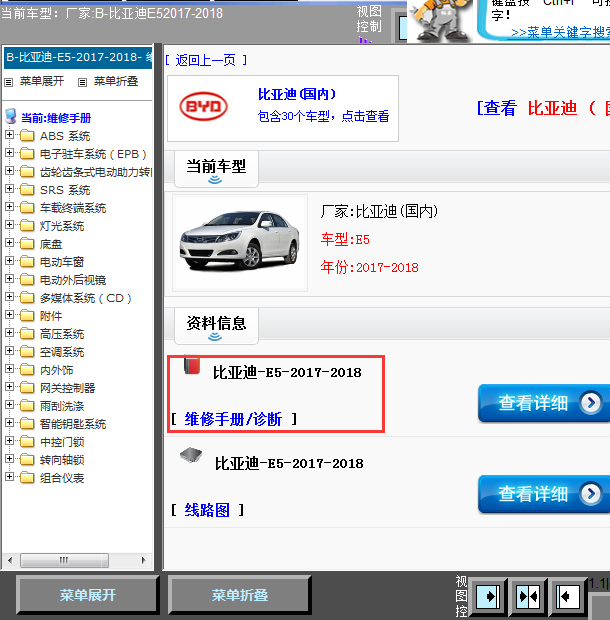Click the mechanic mascot image
610x620 pixels.
tap(441, 20)
